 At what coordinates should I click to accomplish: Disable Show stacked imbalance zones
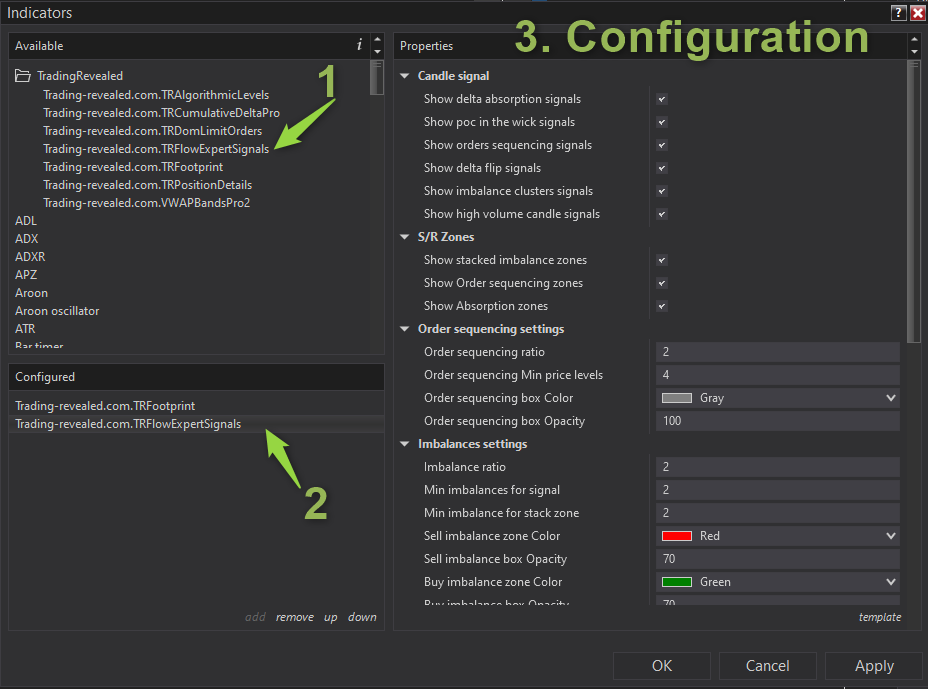point(662,260)
